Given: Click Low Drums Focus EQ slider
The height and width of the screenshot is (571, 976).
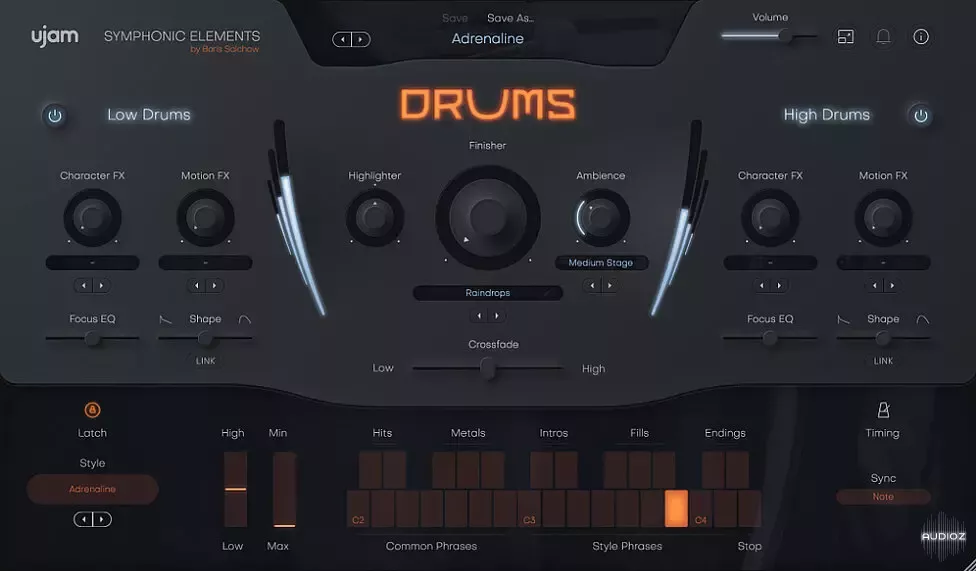Looking at the screenshot, I should pyautogui.click(x=92, y=339).
